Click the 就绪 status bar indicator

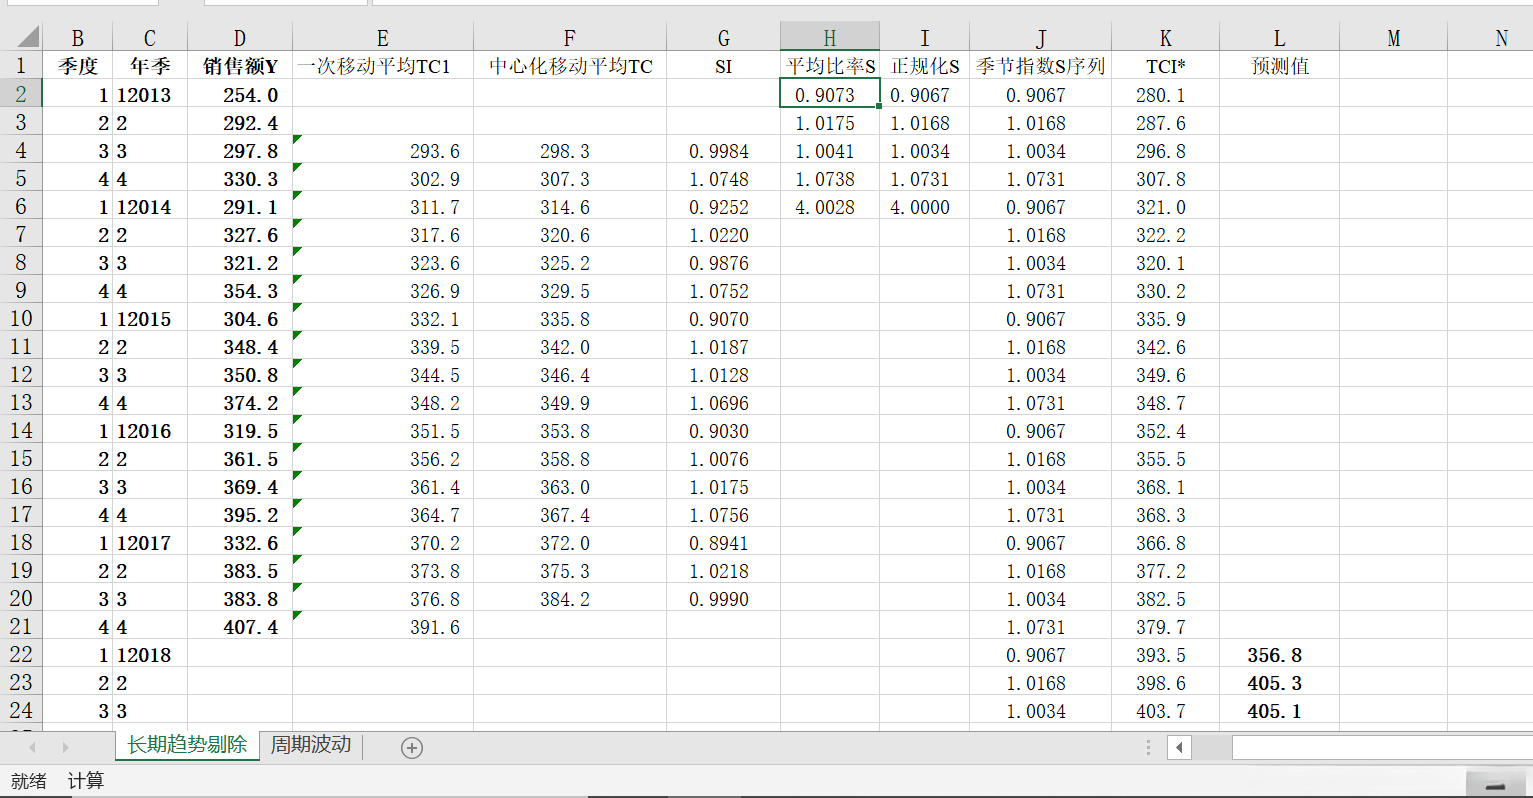click(29, 781)
